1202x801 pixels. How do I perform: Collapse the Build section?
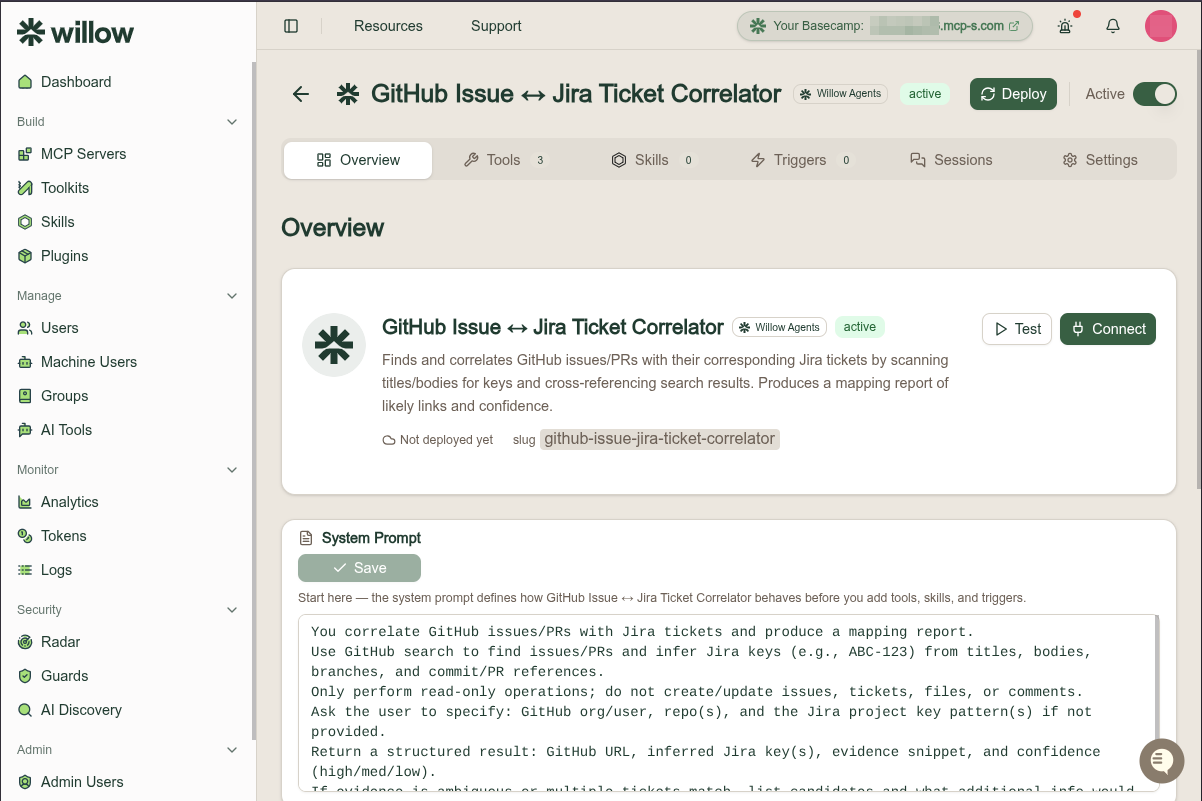pyautogui.click(x=232, y=122)
